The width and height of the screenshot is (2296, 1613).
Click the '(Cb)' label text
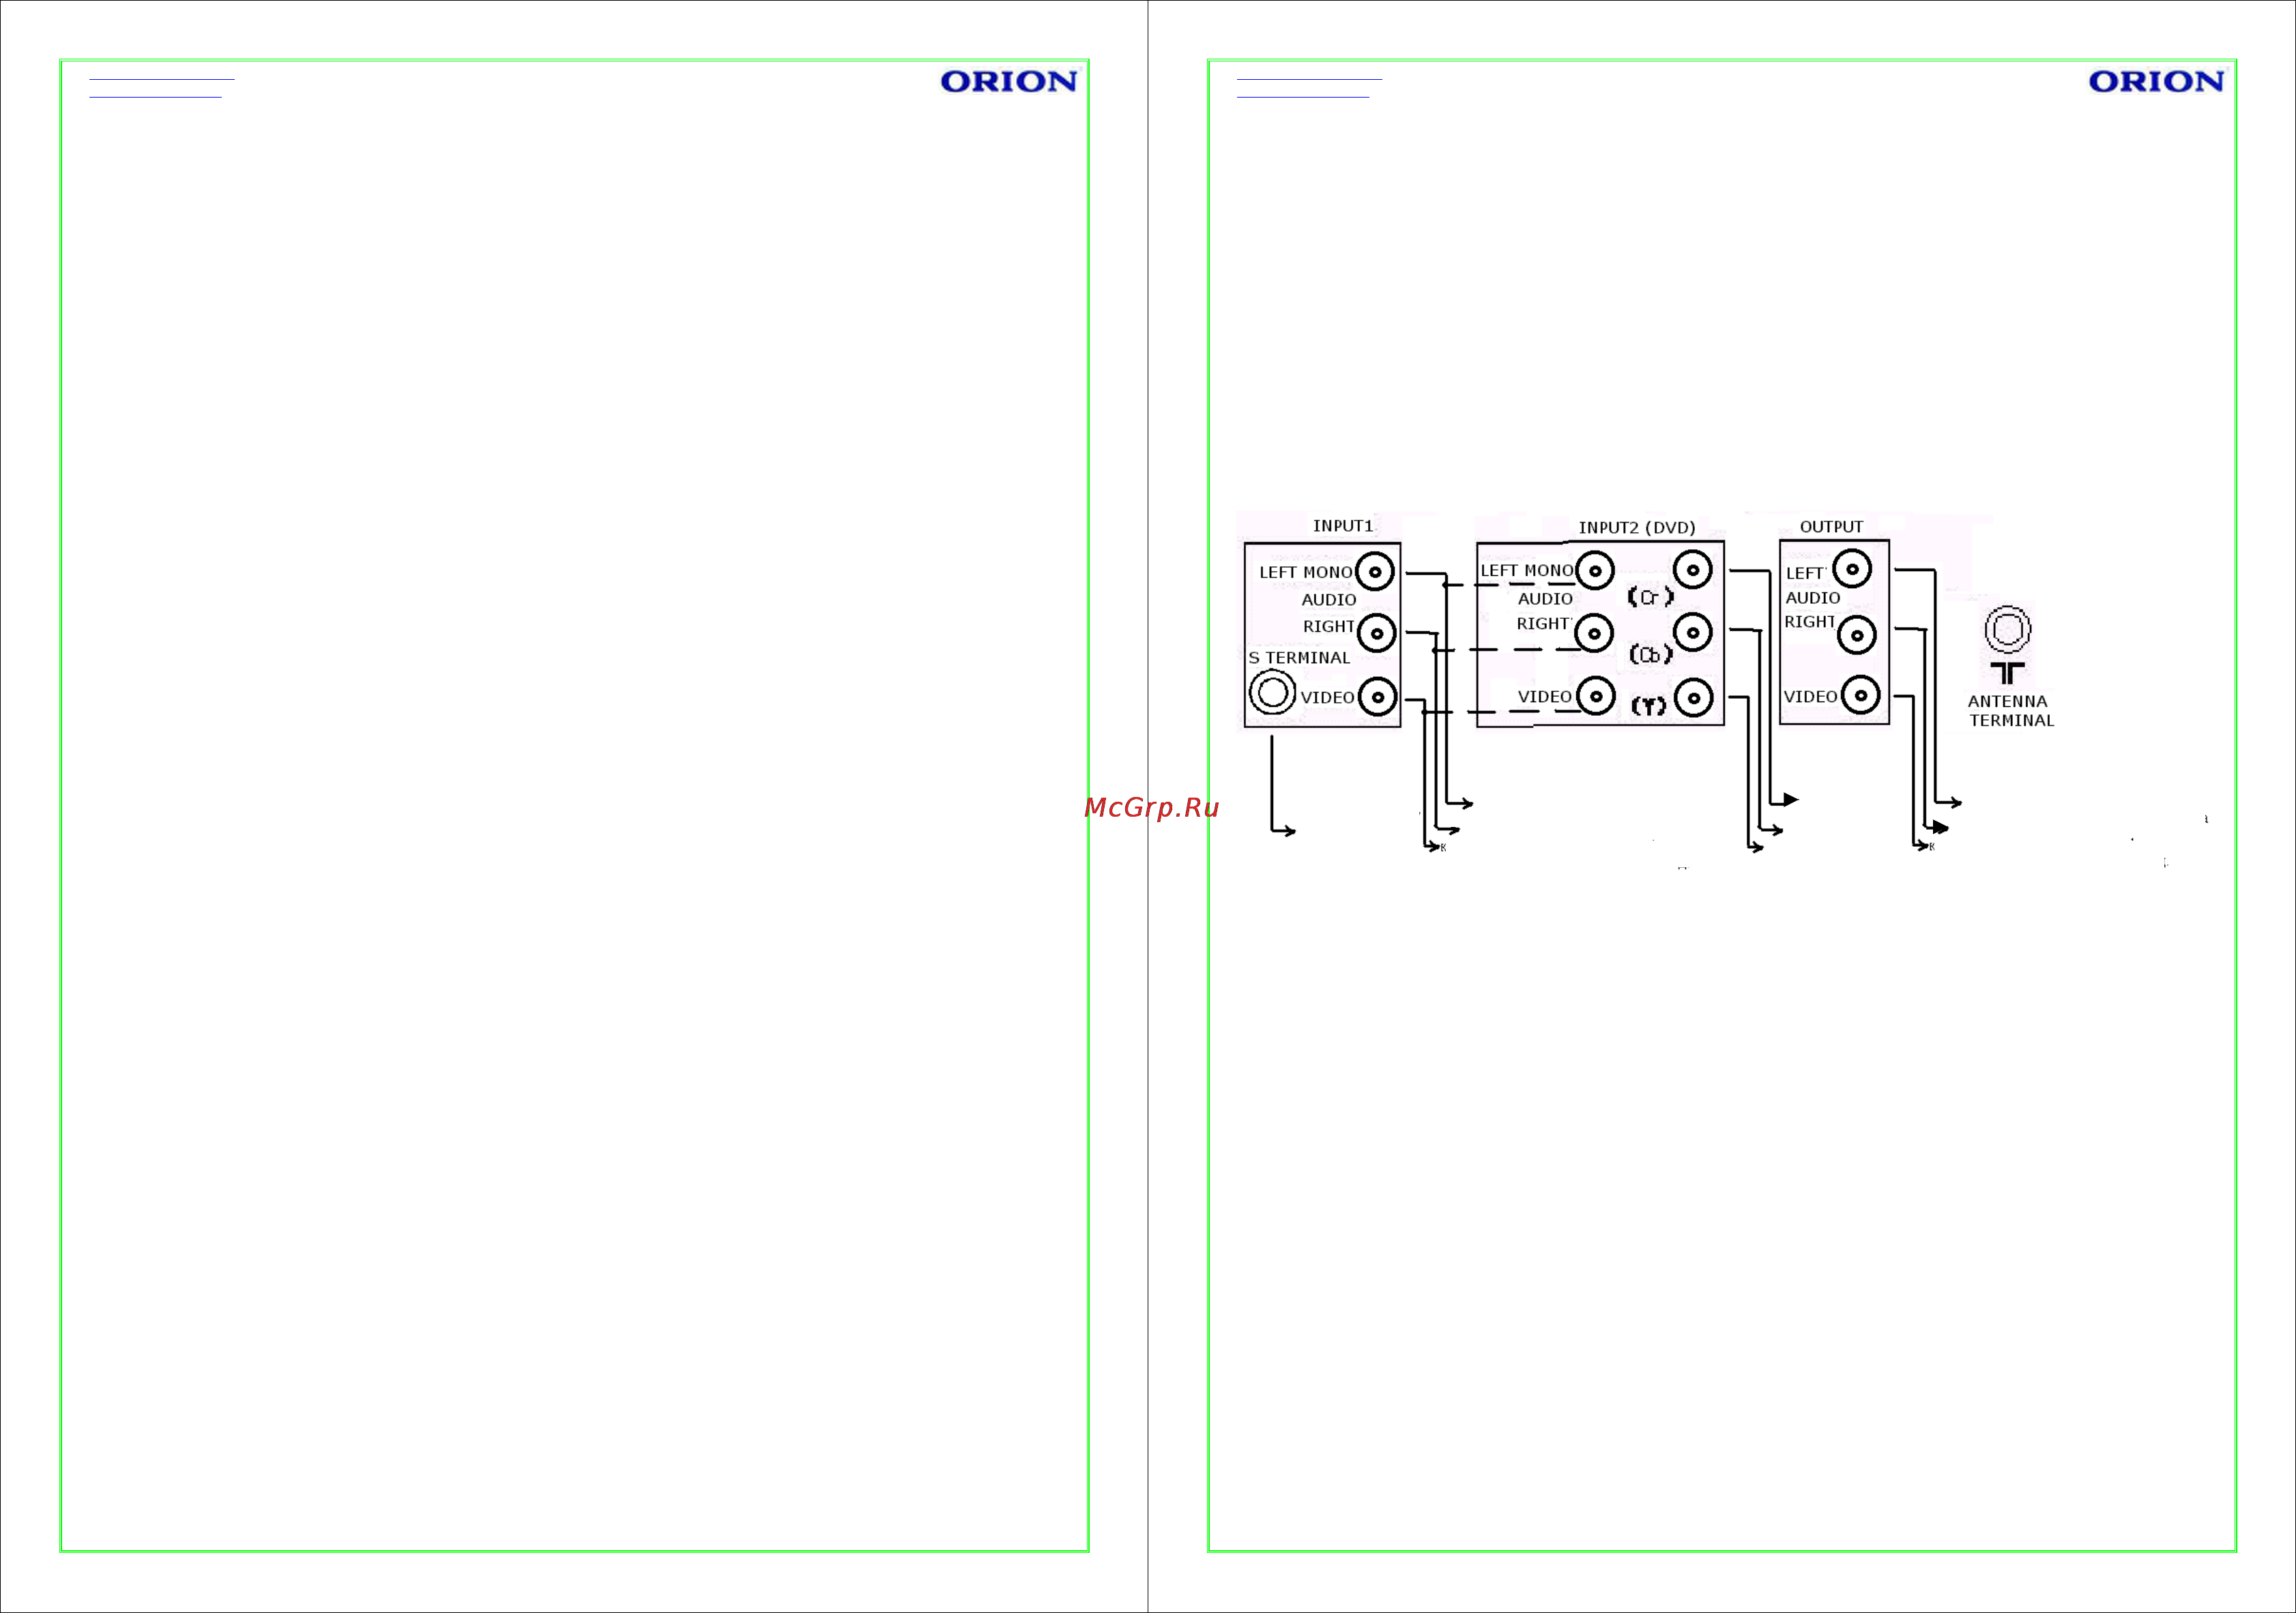point(1651,655)
